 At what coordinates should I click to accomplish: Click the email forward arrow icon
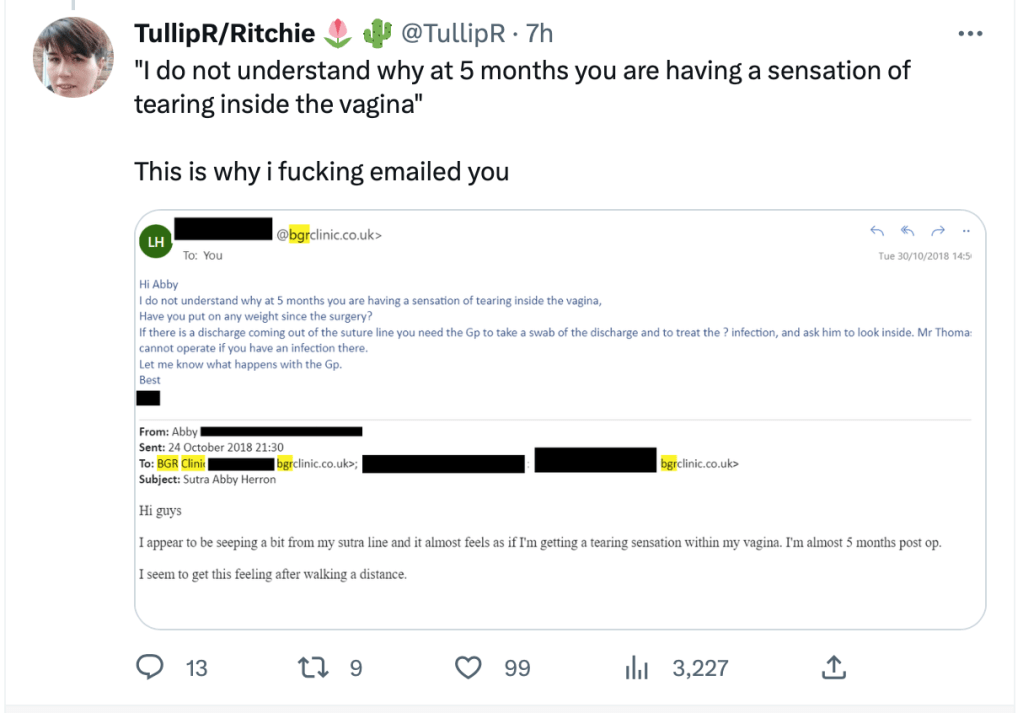938,232
